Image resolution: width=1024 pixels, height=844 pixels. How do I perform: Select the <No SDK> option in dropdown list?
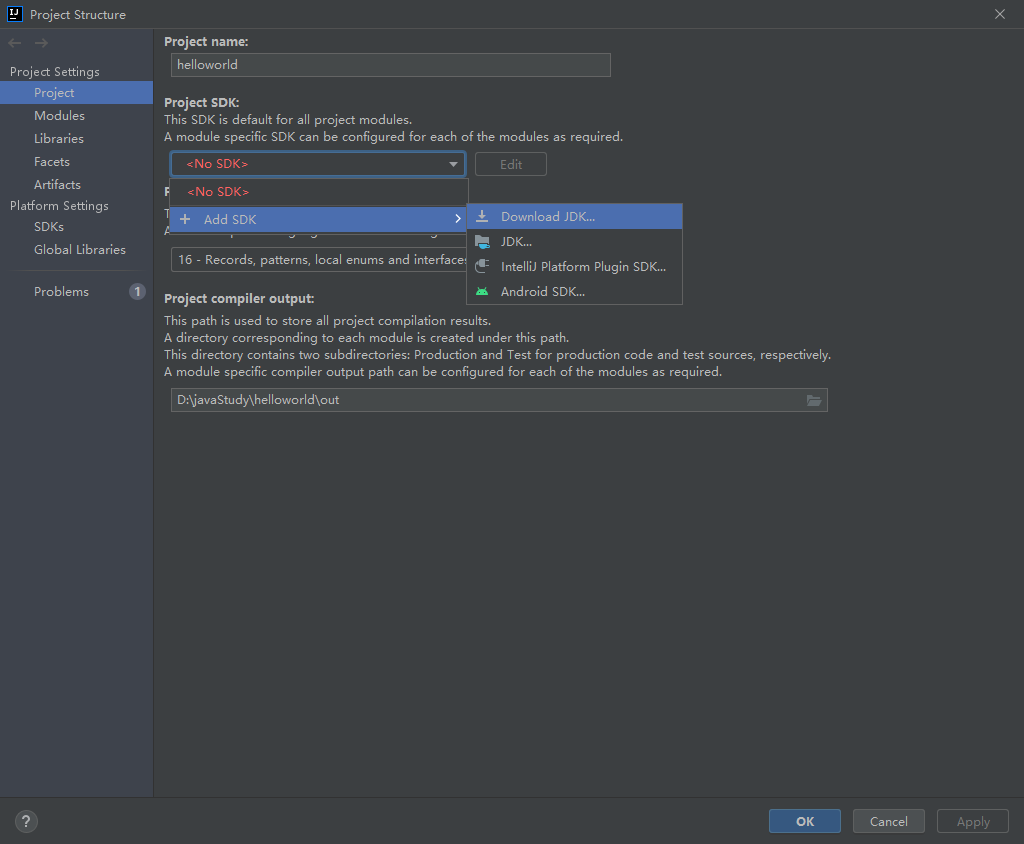(x=218, y=191)
